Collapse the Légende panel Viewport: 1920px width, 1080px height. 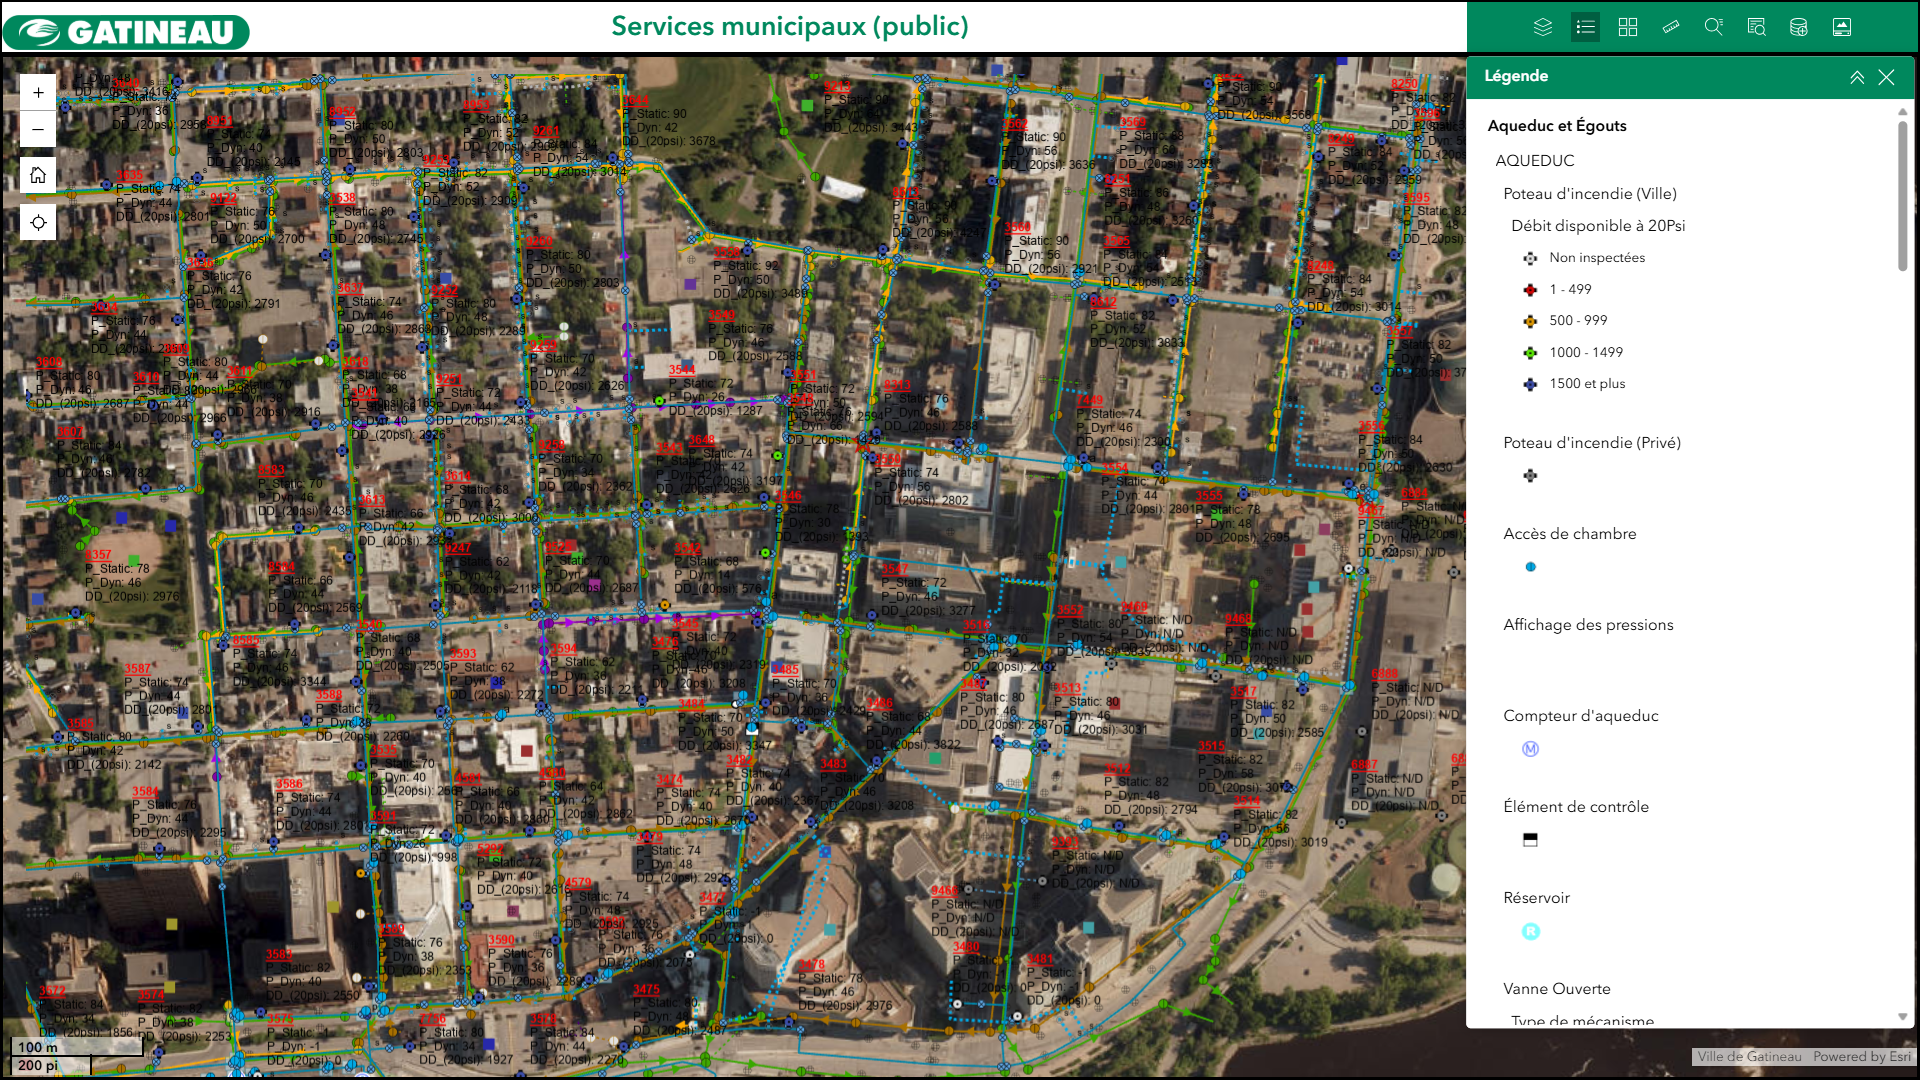(x=1857, y=77)
